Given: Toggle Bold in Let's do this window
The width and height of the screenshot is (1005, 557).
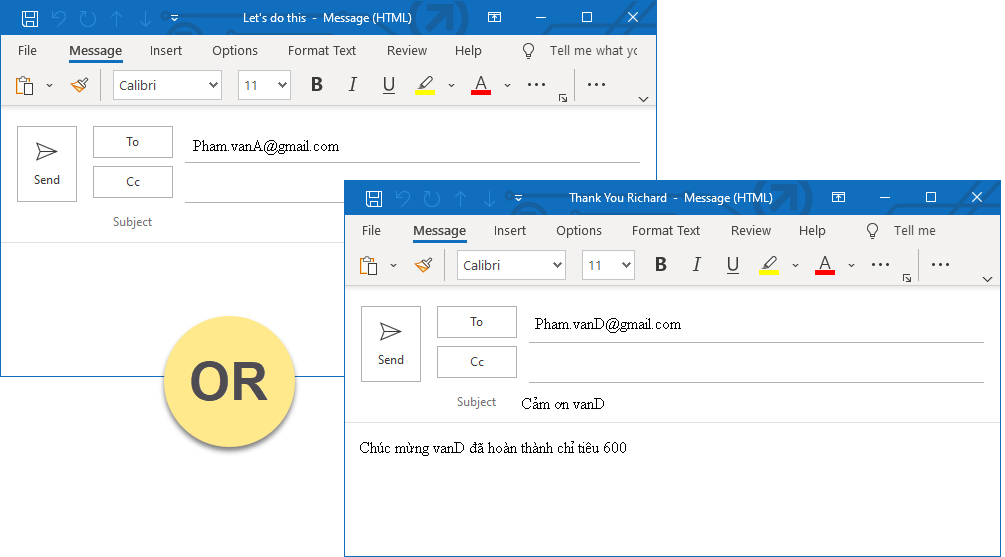Looking at the screenshot, I should tap(317, 85).
